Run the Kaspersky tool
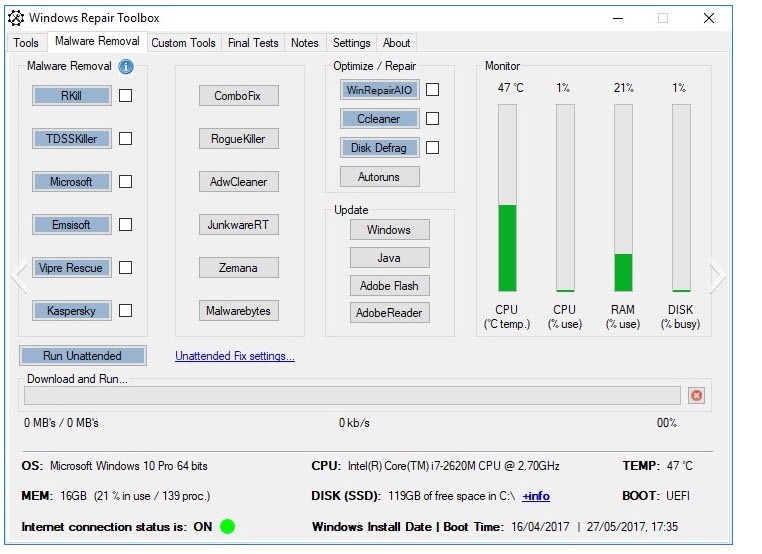Screen dimensions: 762x554 tap(72, 311)
